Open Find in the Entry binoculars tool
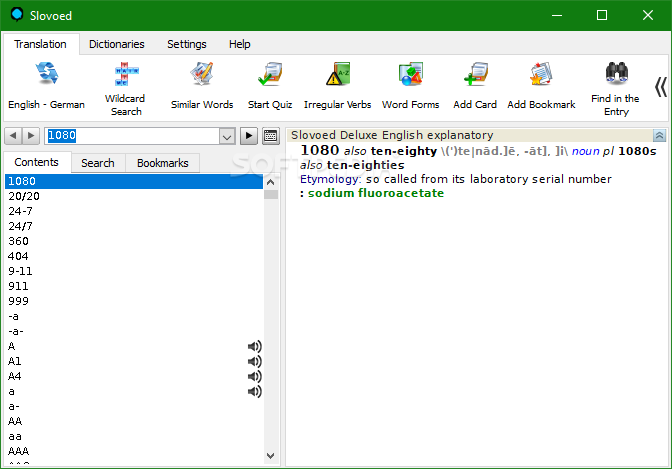 coord(616,89)
